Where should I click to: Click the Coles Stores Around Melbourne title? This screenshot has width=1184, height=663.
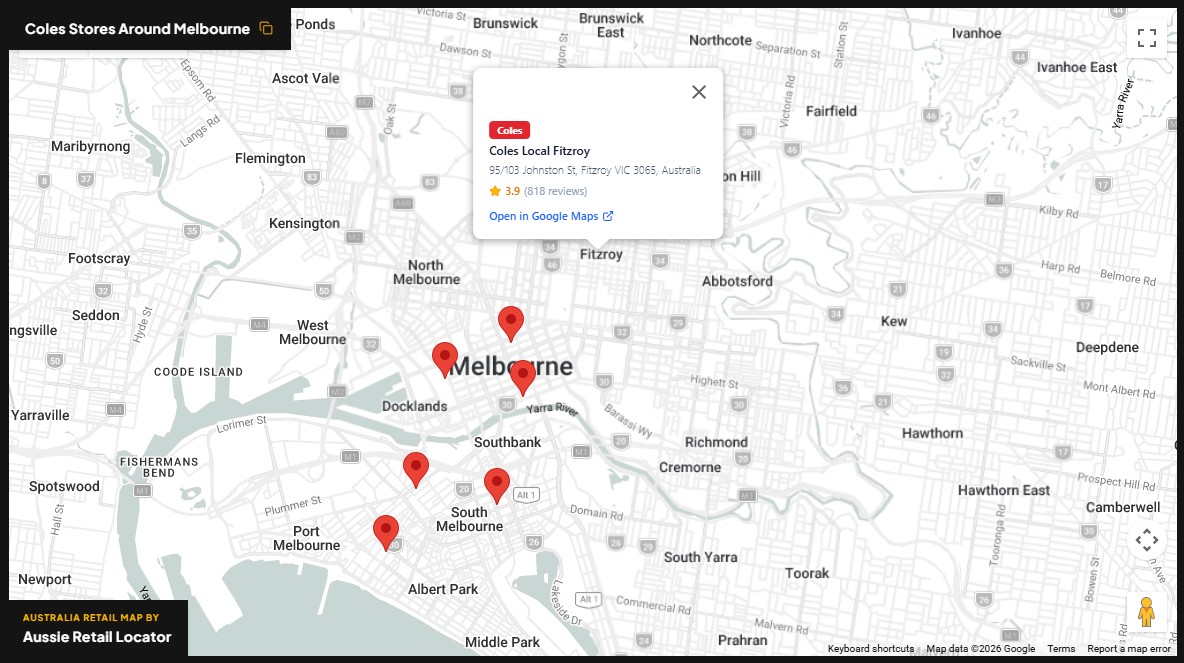(x=137, y=29)
